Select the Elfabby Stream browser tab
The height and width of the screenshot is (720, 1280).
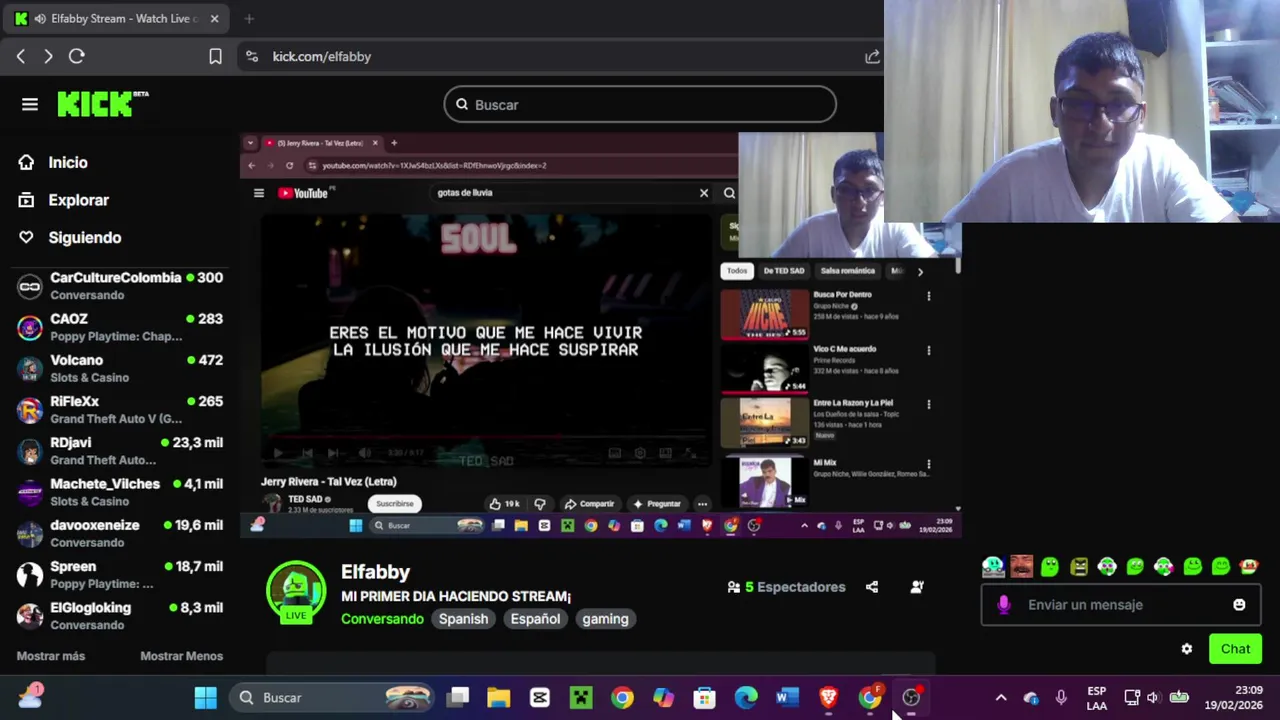click(118, 19)
